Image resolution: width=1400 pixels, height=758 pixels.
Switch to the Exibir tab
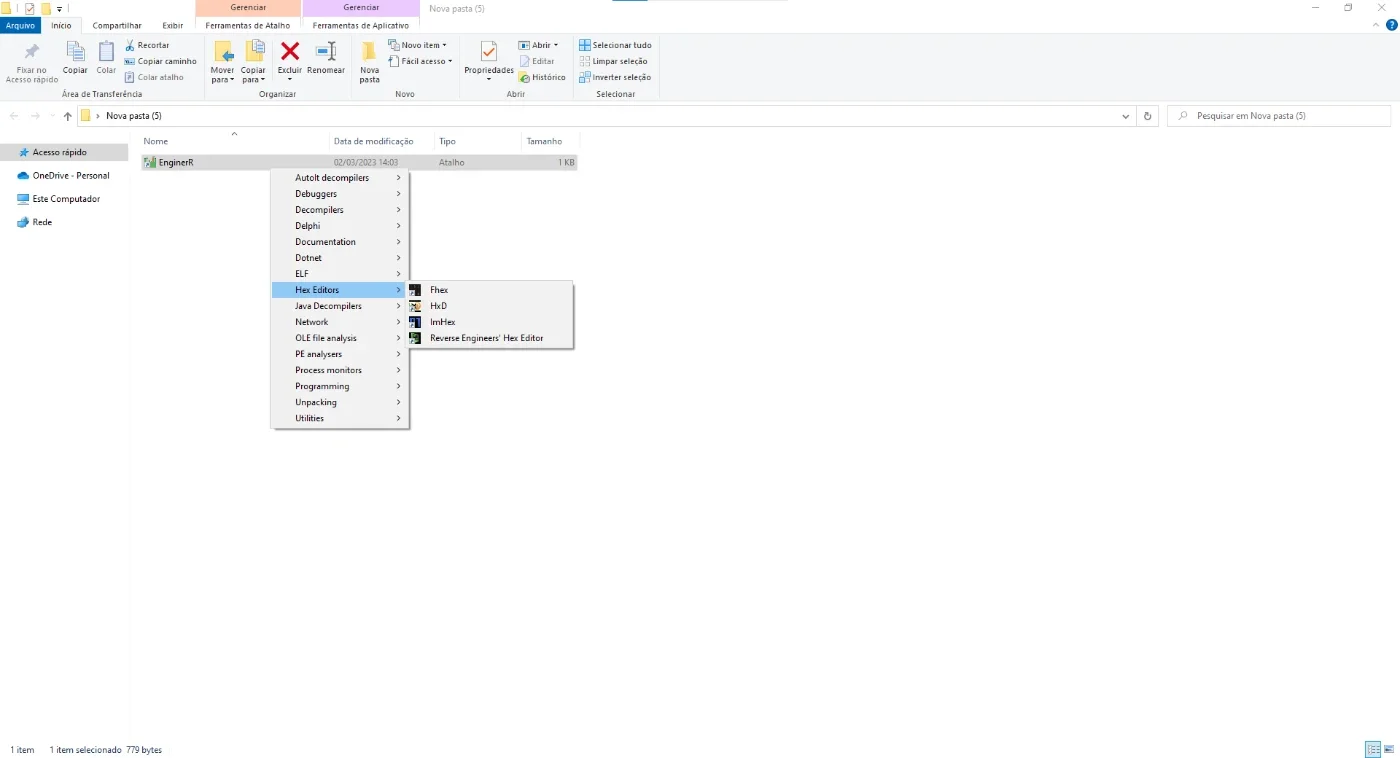(173, 25)
